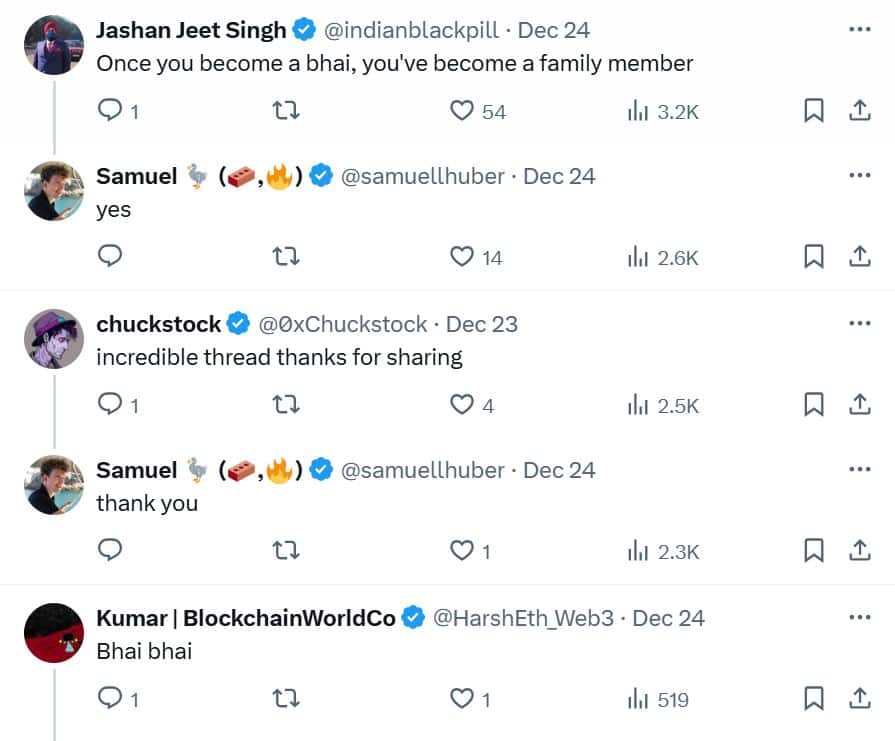Repost Samuel's "thank you" reply

[x=285, y=551]
